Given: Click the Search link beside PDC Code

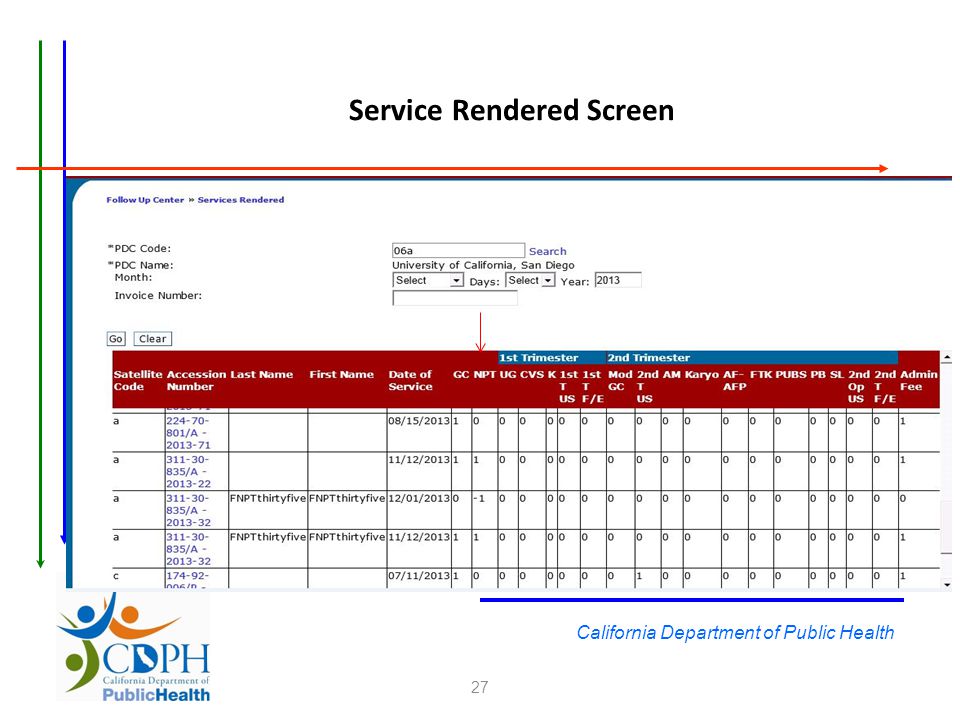Looking at the screenshot, I should [547, 251].
